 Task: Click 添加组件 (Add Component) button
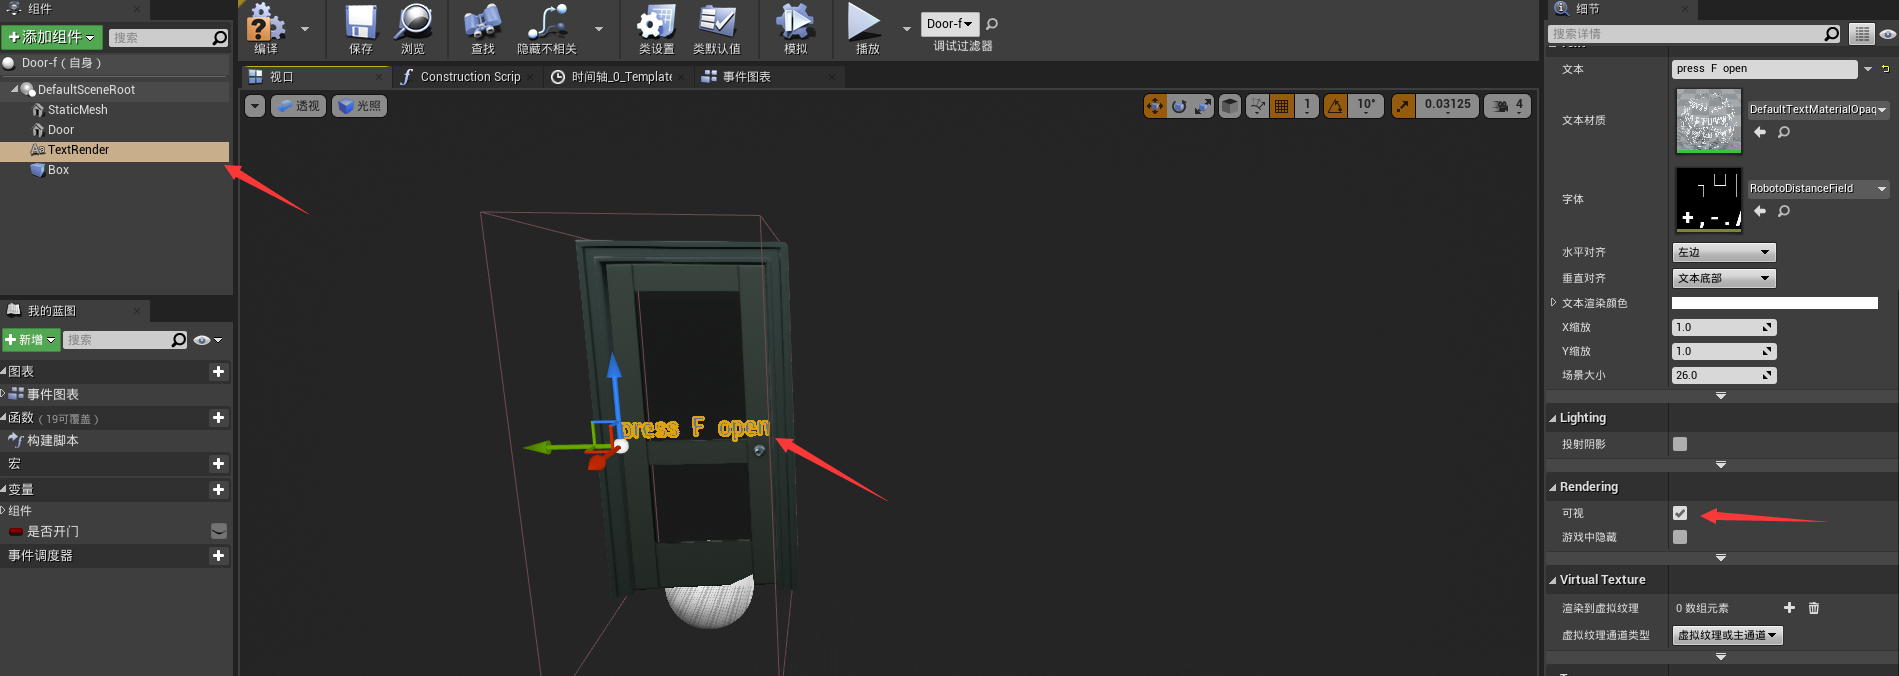point(52,37)
